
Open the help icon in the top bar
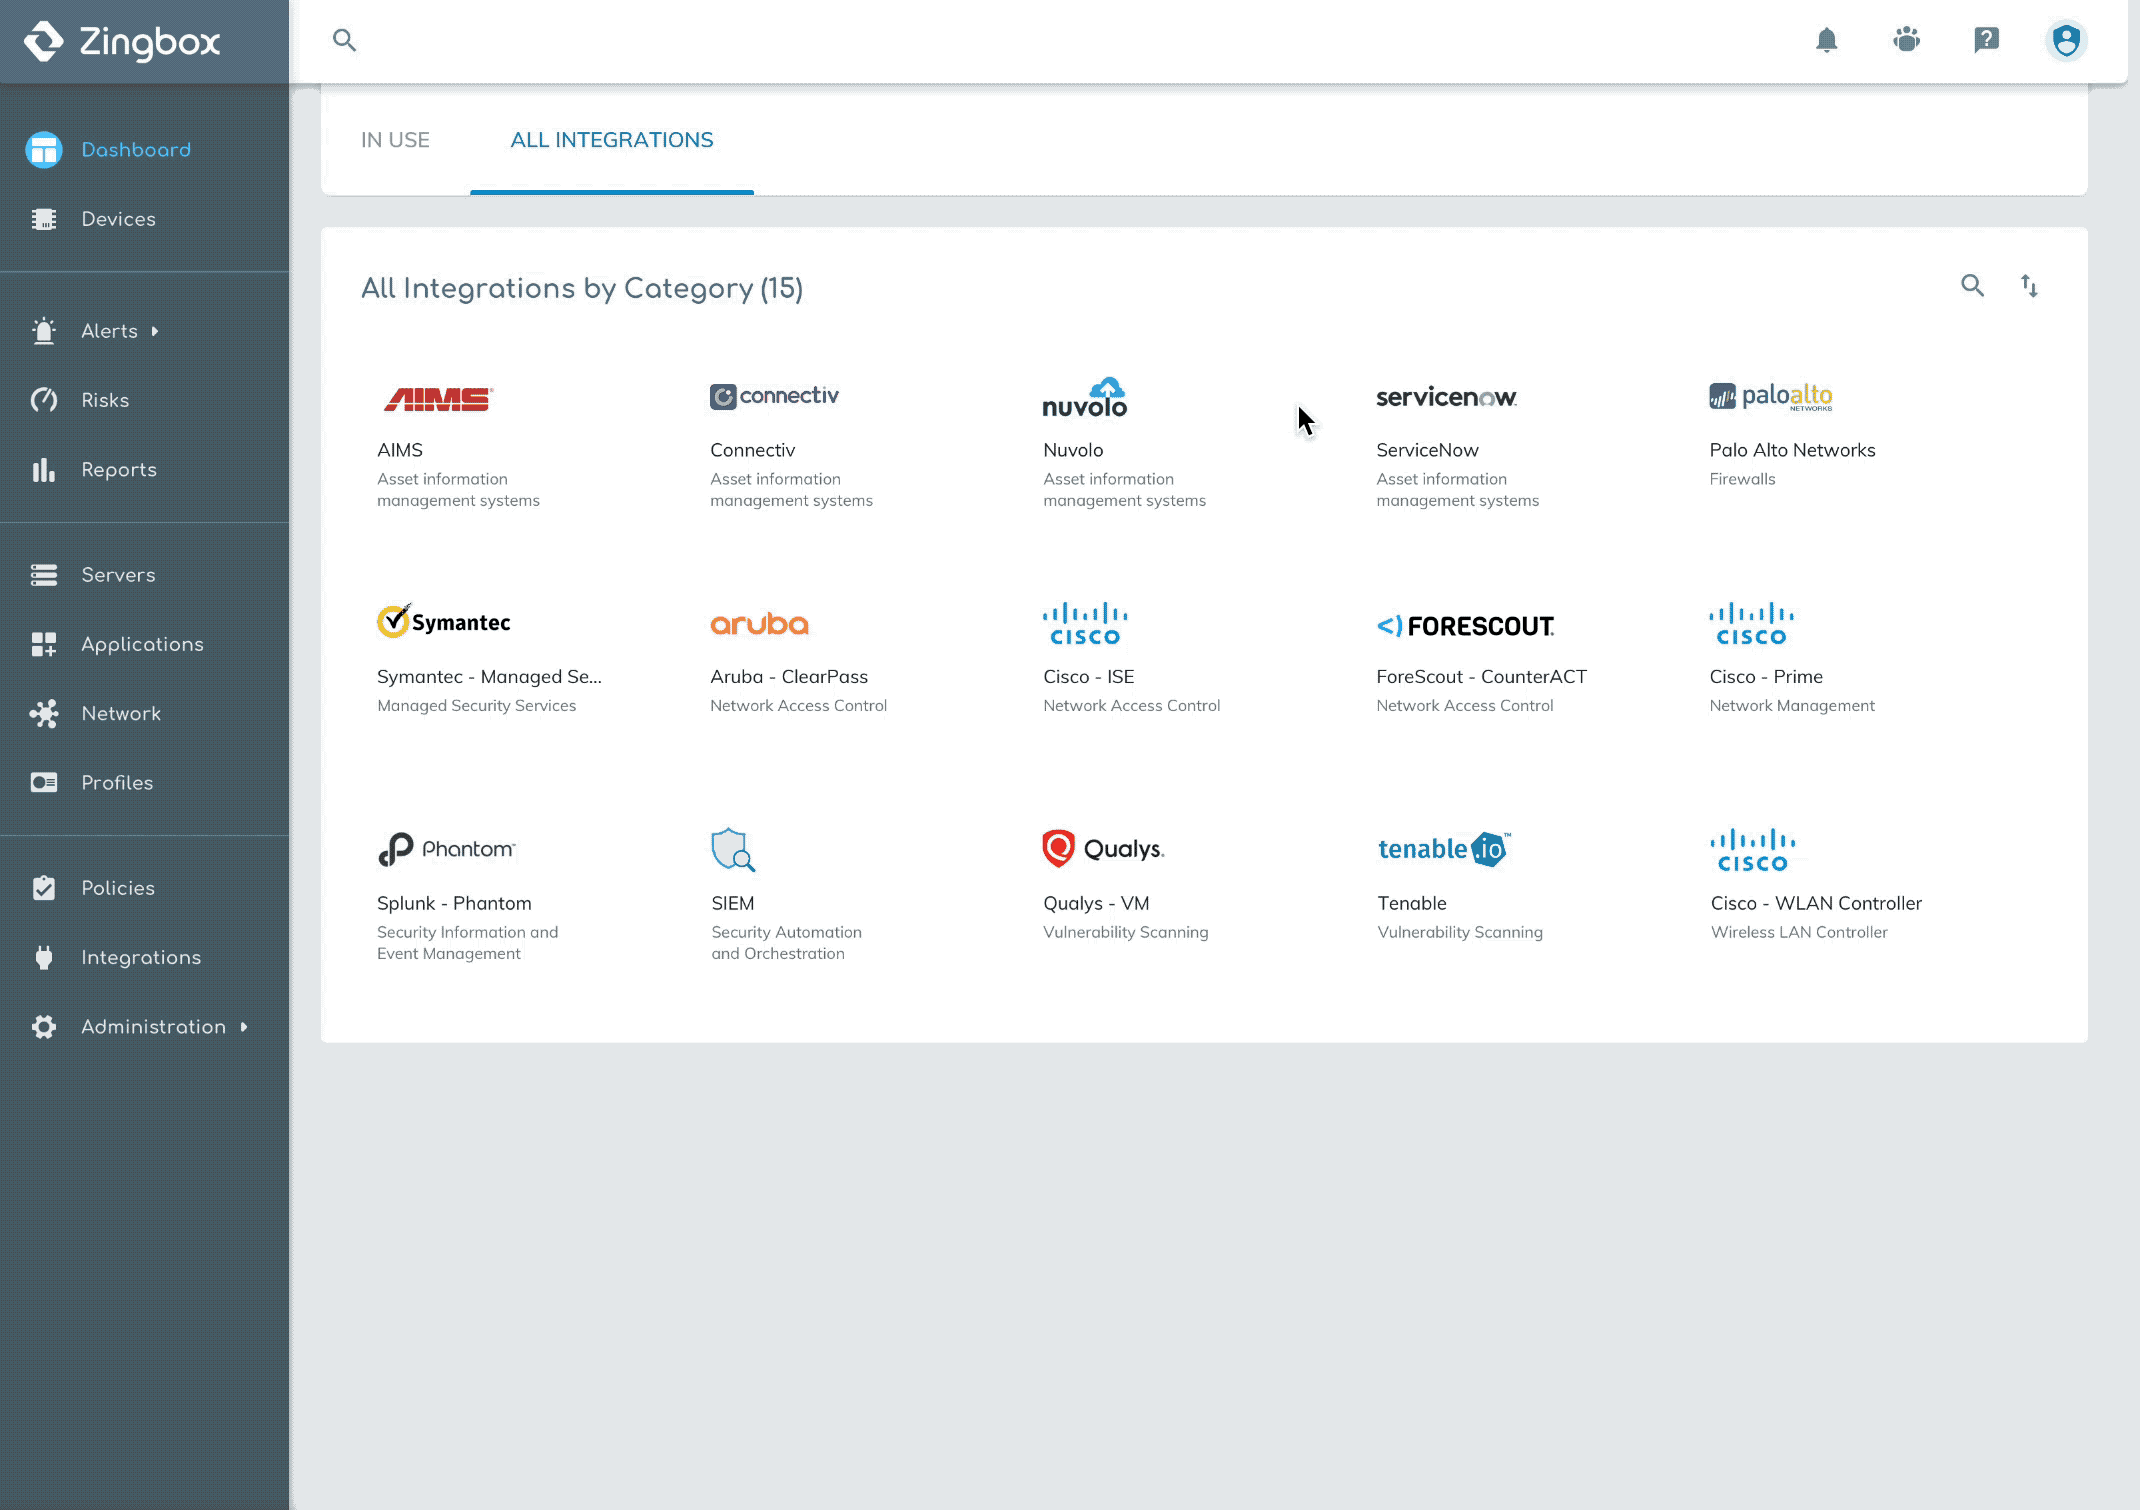click(x=1987, y=40)
